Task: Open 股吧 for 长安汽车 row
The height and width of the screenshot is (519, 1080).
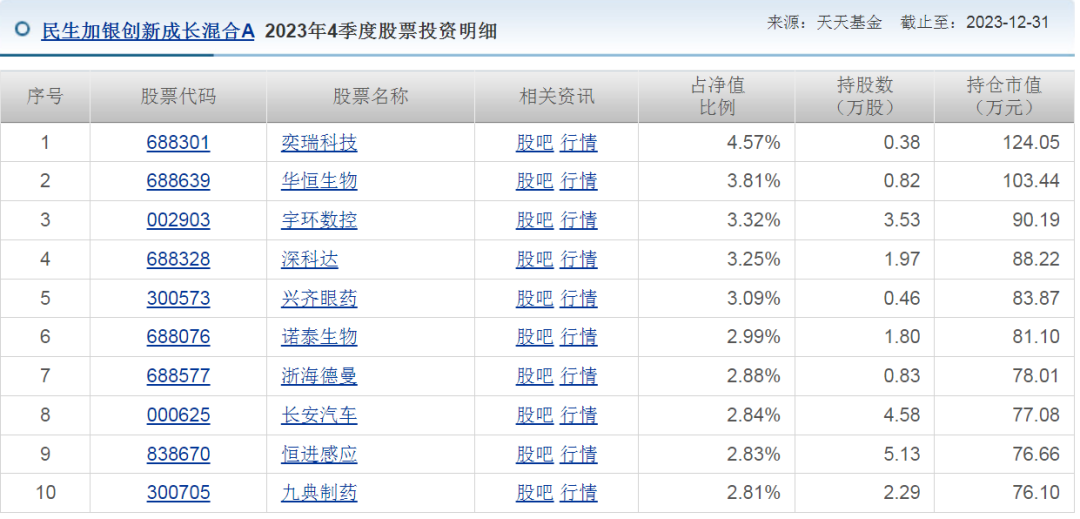Action: [534, 415]
